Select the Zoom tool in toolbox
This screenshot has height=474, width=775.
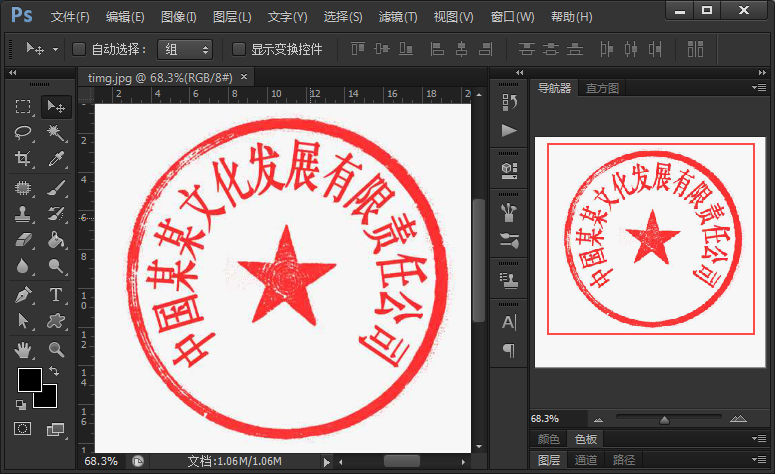point(56,350)
